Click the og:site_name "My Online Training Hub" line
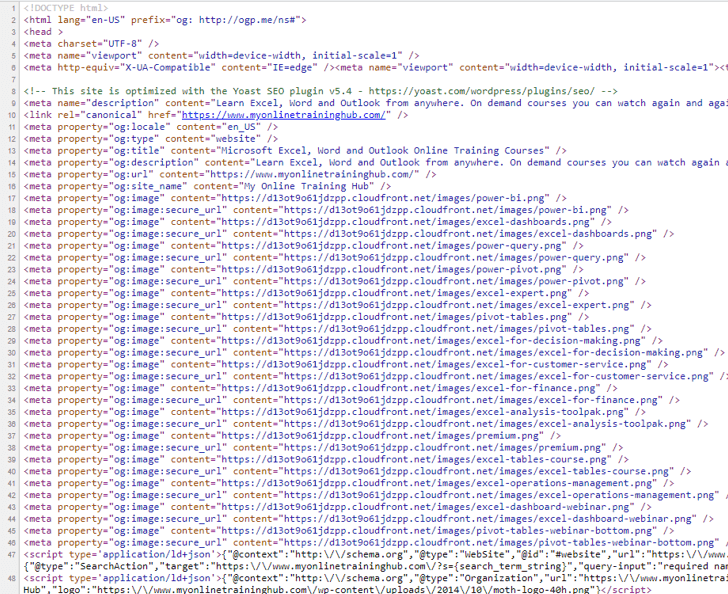The width and height of the screenshot is (728, 594). [x=208, y=186]
